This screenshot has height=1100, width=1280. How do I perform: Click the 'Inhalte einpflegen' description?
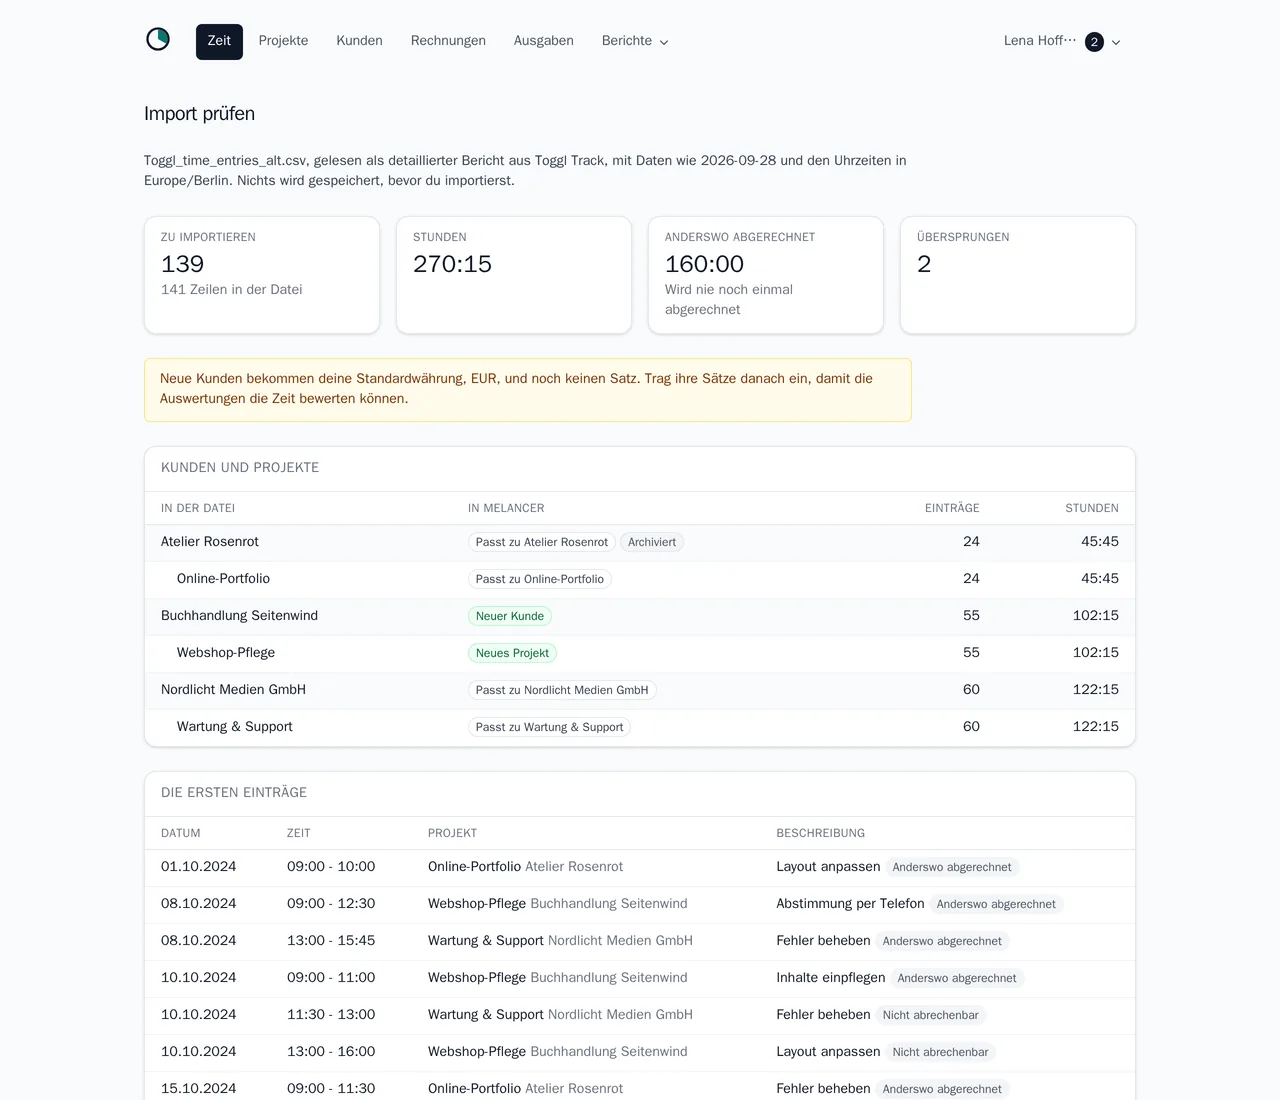pyautogui.click(x=831, y=978)
